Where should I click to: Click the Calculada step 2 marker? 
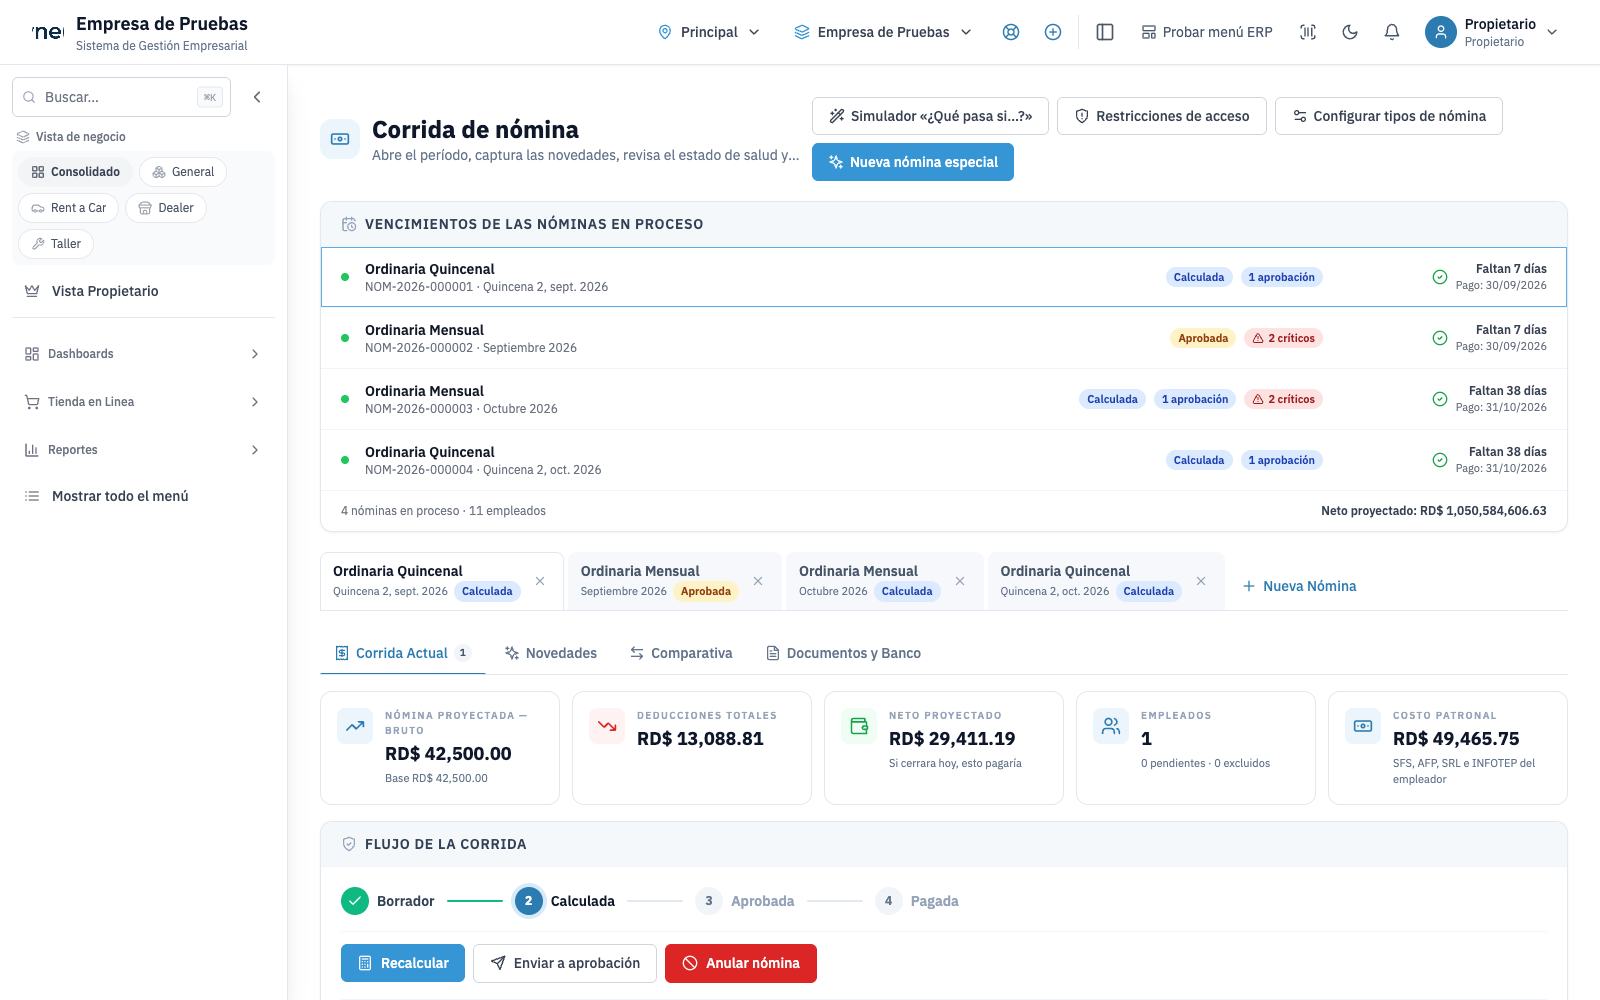pyautogui.click(x=529, y=901)
